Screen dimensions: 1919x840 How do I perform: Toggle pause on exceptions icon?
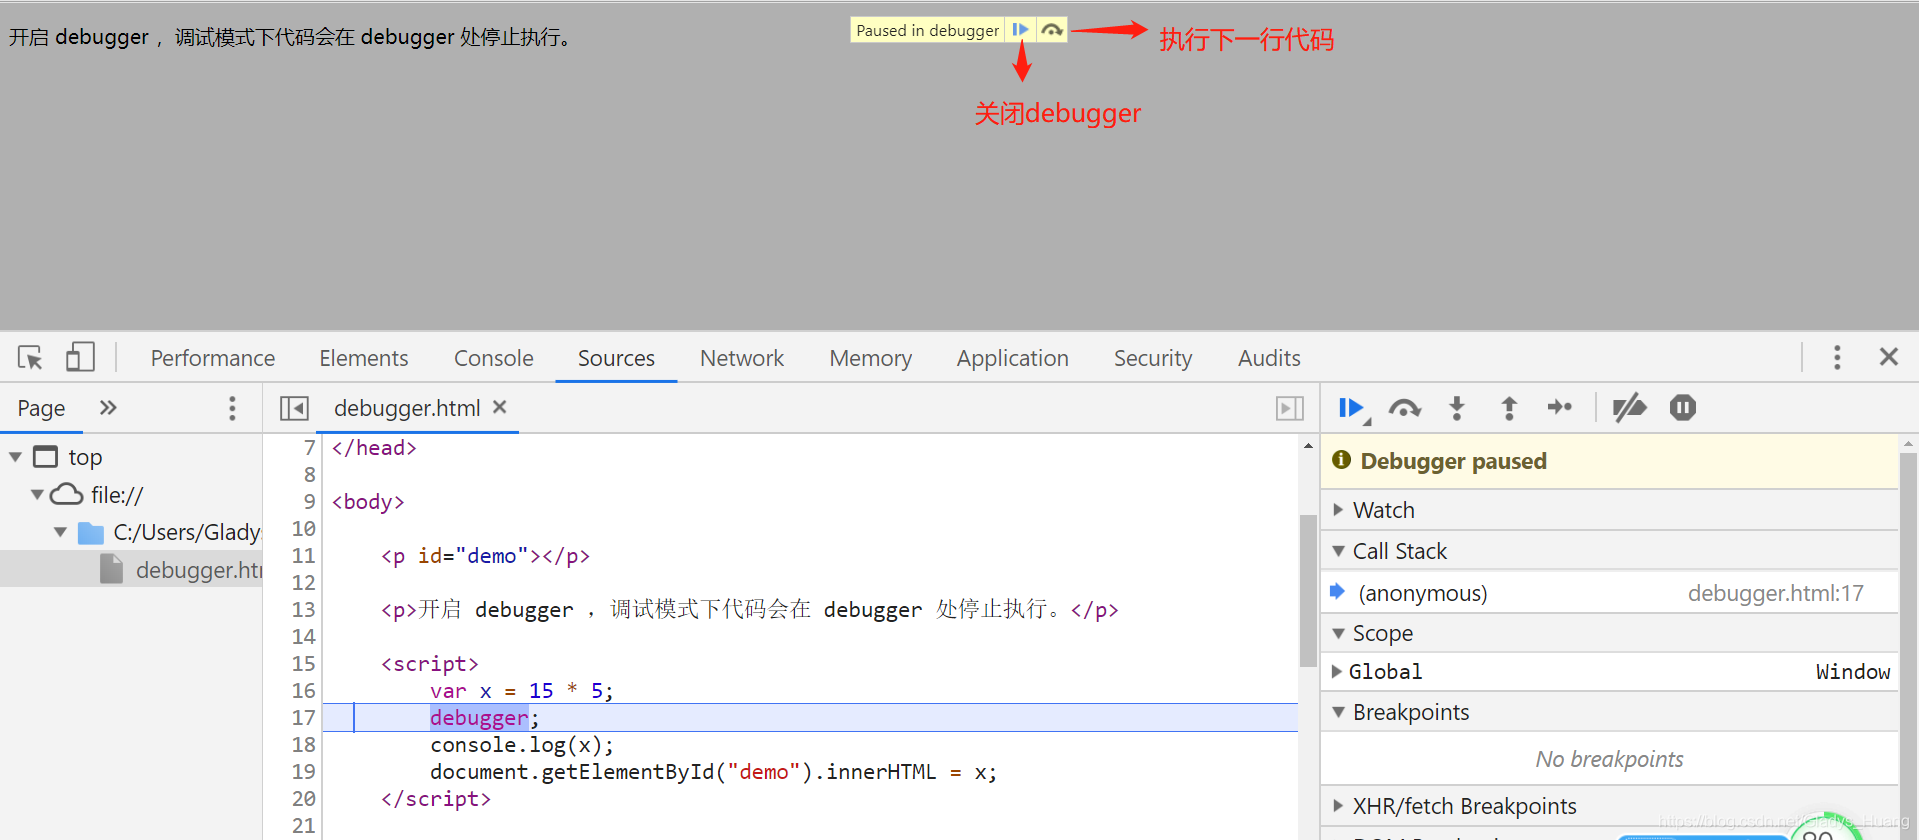point(1683,407)
